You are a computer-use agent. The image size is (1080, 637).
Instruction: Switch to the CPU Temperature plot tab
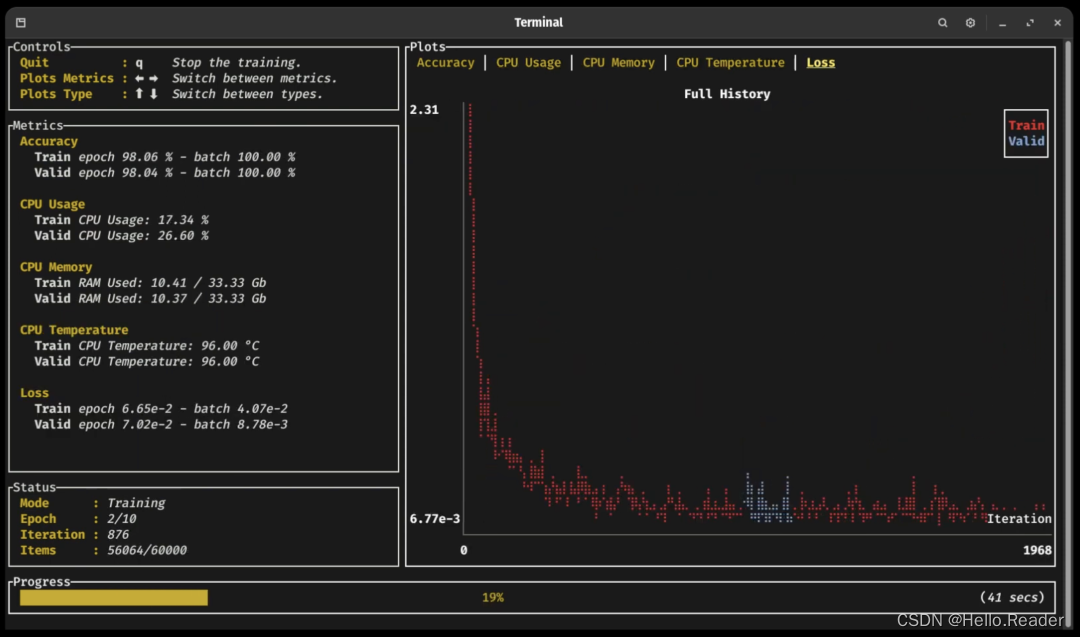(730, 63)
